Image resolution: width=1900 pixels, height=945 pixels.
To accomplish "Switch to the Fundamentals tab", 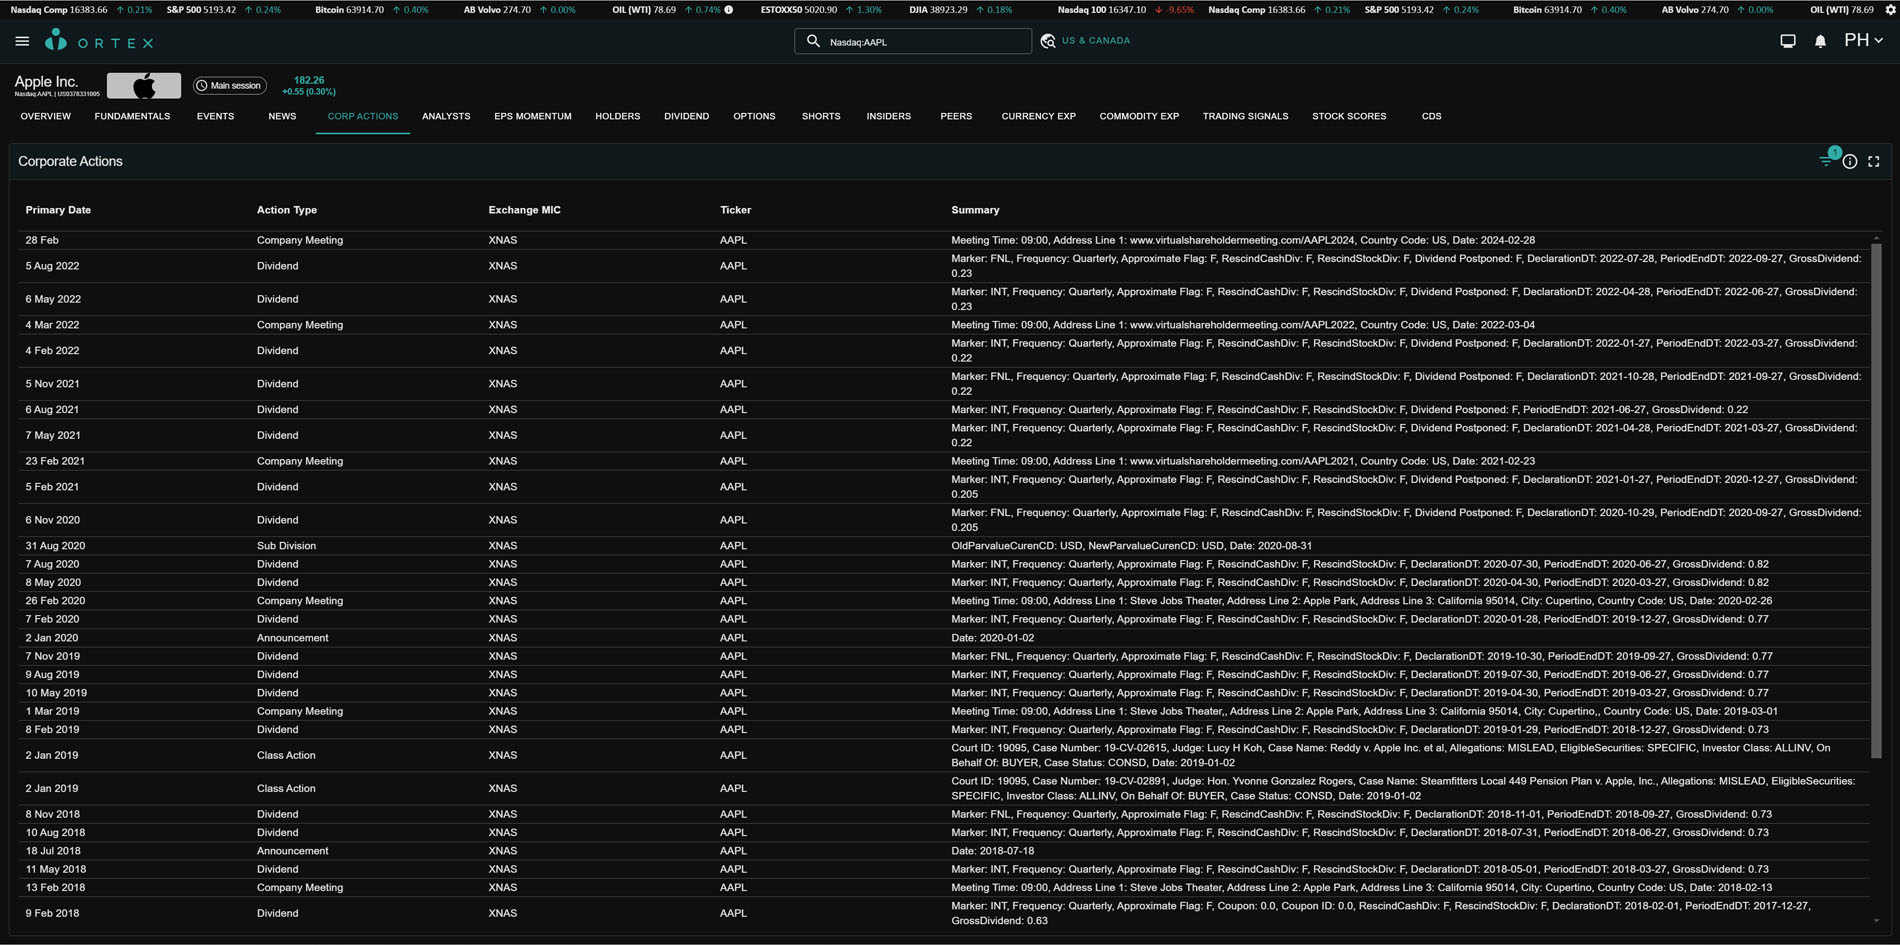I will tap(132, 117).
